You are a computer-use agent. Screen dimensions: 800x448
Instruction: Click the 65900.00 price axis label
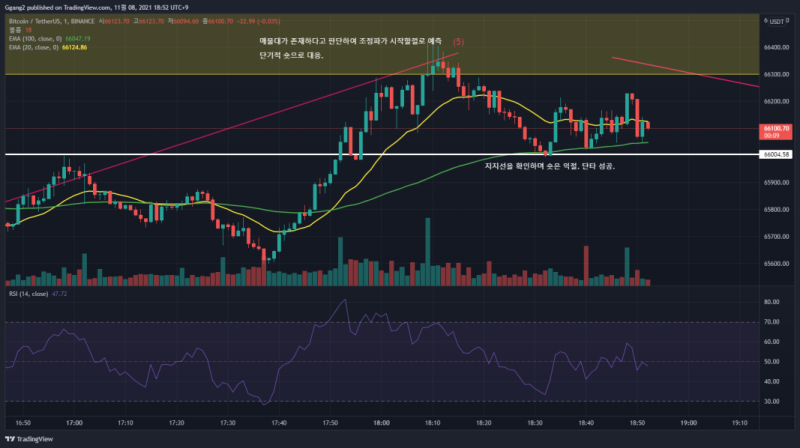(776, 183)
